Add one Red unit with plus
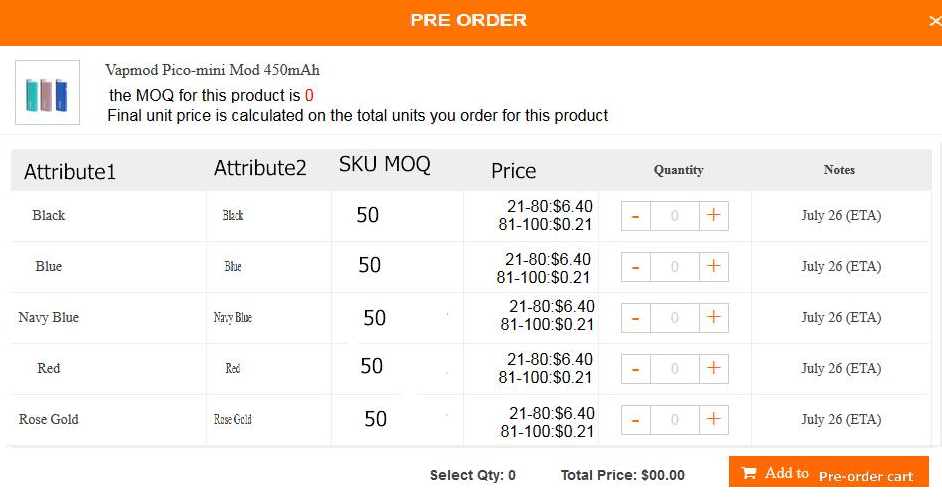This screenshot has height=504, width=942. (714, 369)
